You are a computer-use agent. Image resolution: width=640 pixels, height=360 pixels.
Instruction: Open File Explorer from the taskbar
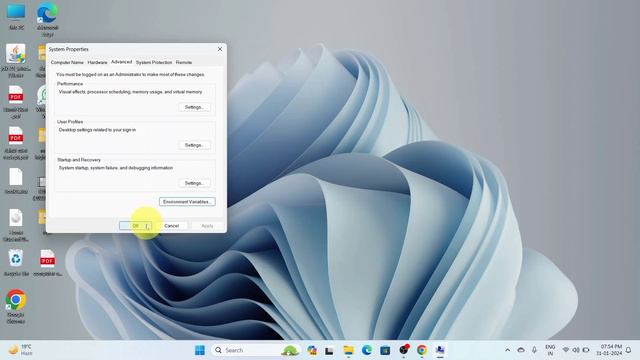point(348,350)
